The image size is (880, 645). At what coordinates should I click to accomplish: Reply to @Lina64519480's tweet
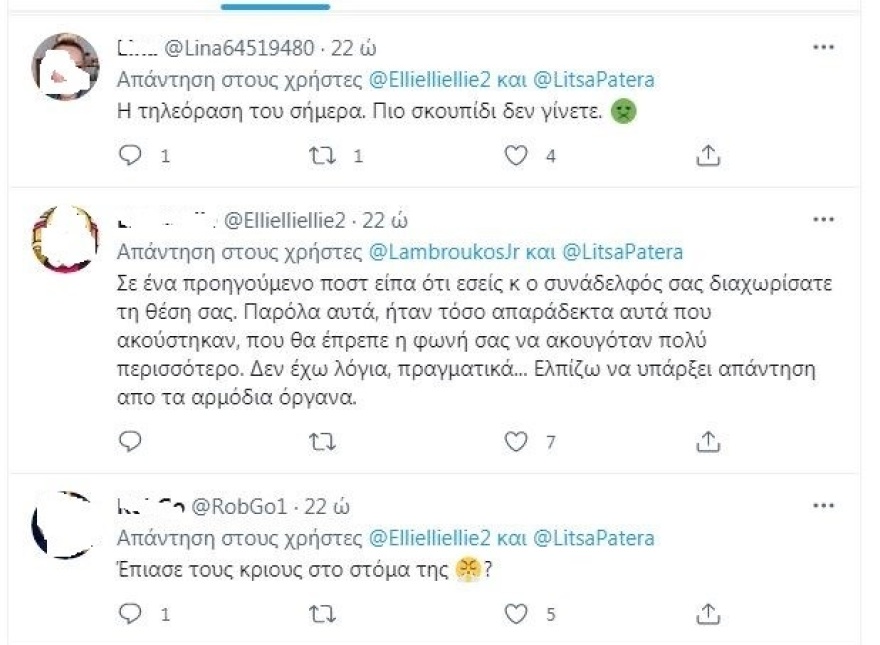coord(130,155)
